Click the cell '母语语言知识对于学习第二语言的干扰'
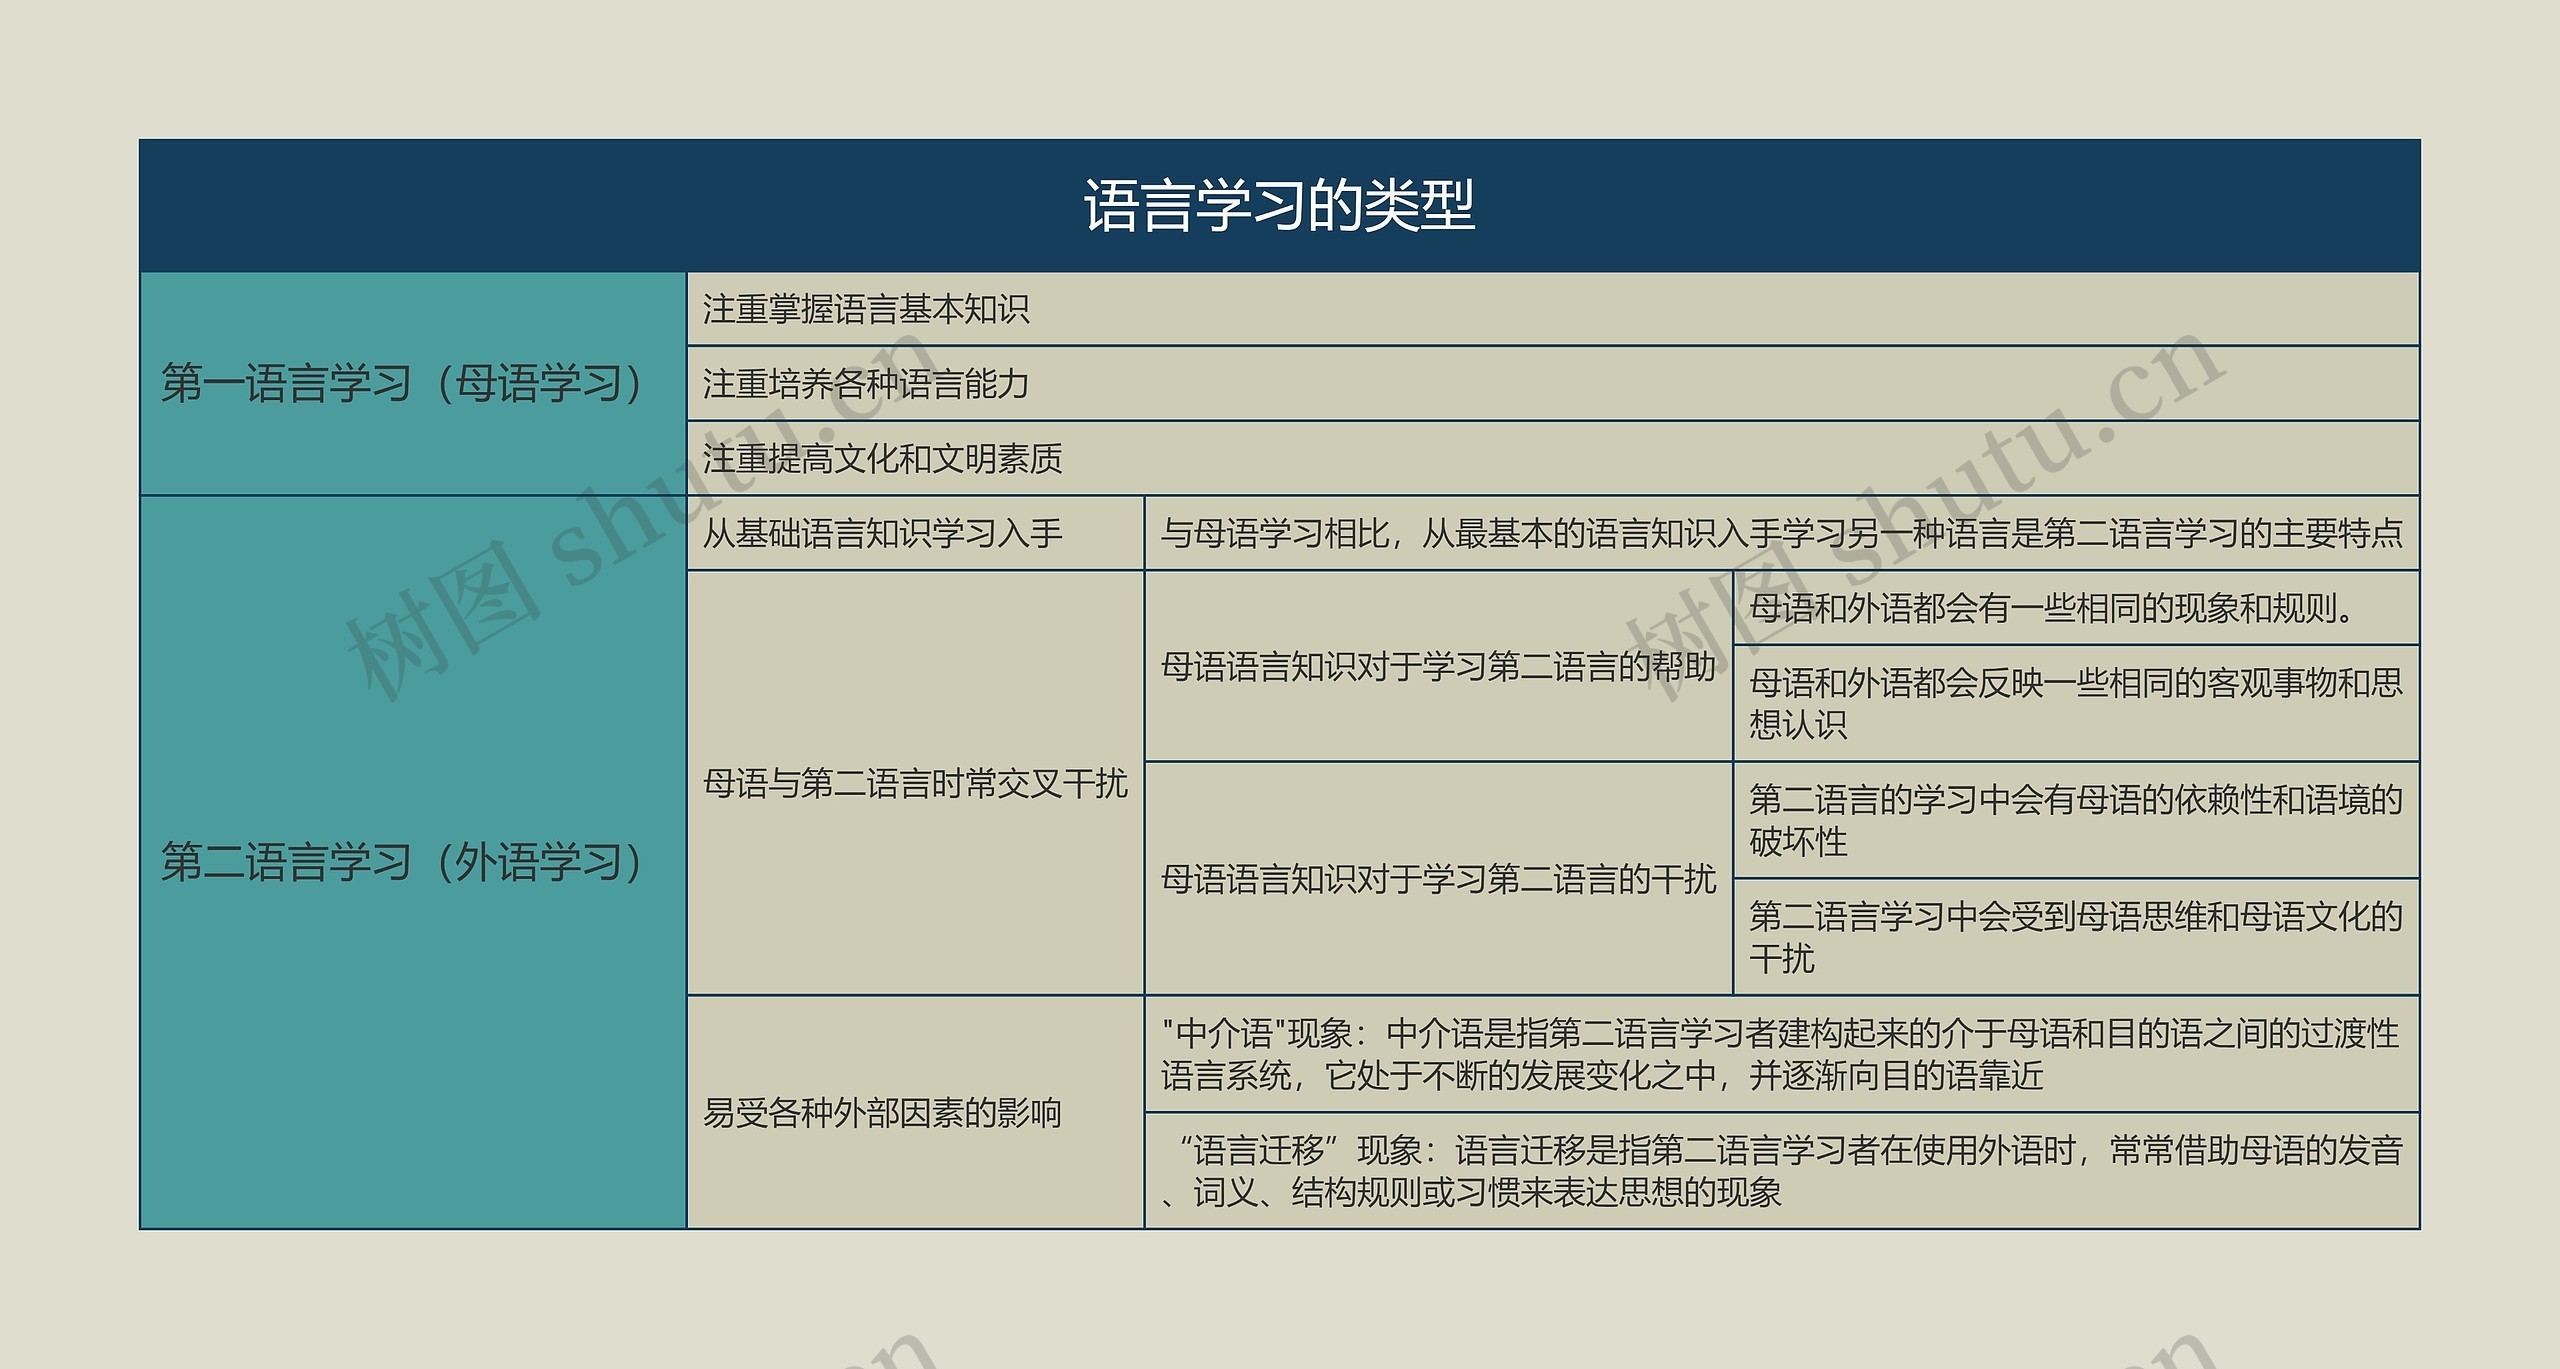 1438,879
